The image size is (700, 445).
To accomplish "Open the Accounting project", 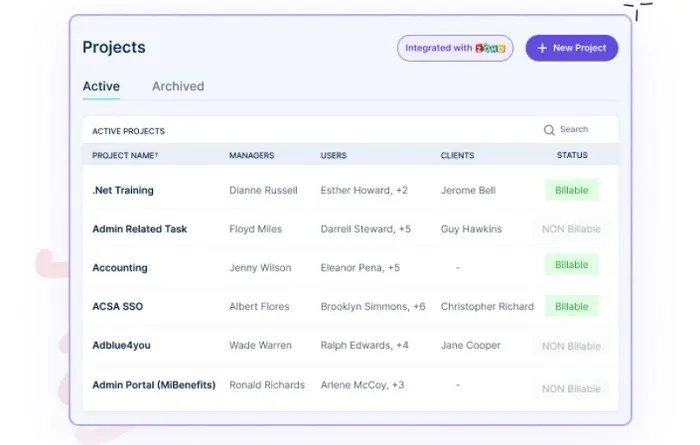I will pyautogui.click(x=120, y=268).
